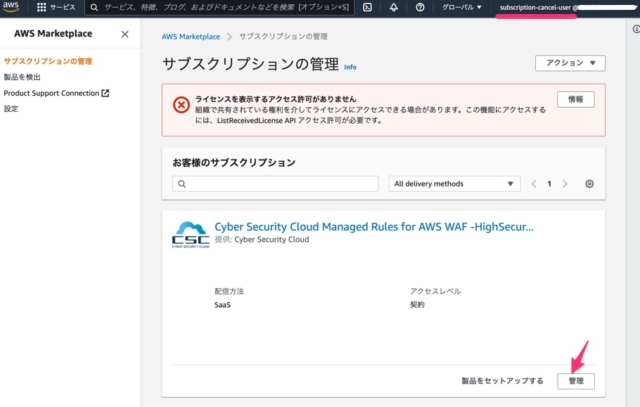Click the CSC product logo
Image resolution: width=640 pixels, height=407 pixels.
(x=191, y=235)
